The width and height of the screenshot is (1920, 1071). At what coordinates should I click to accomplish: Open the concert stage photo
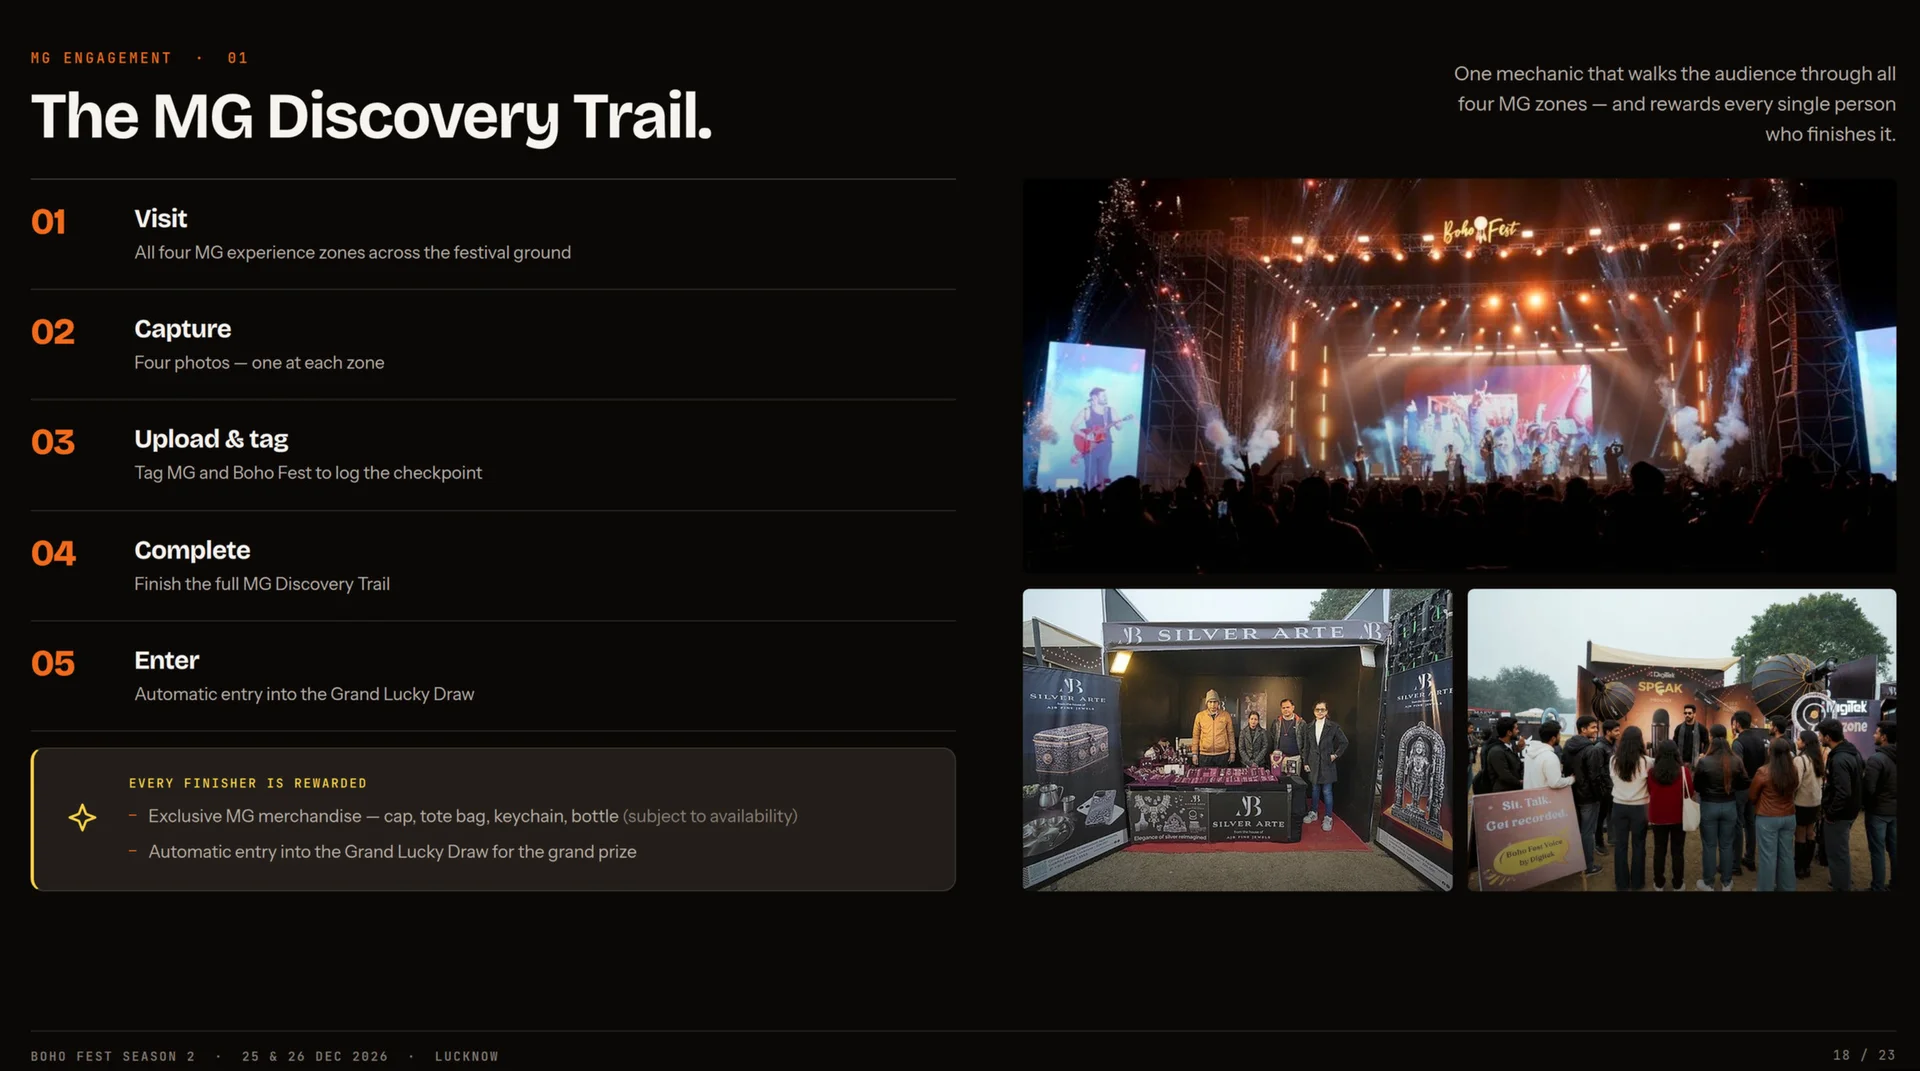[1459, 376]
